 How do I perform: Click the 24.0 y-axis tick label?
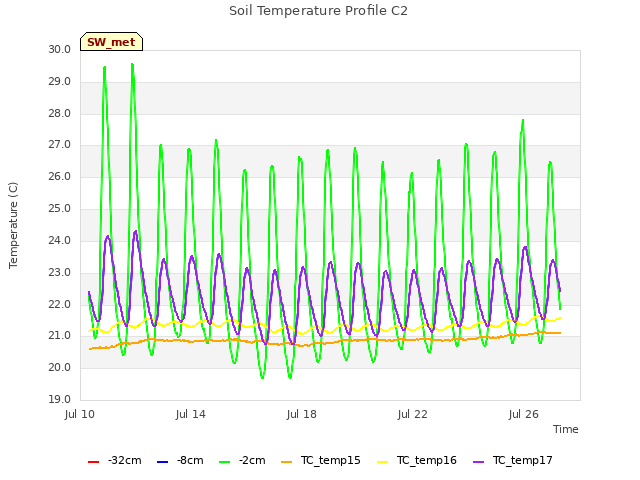tap(60, 240)
